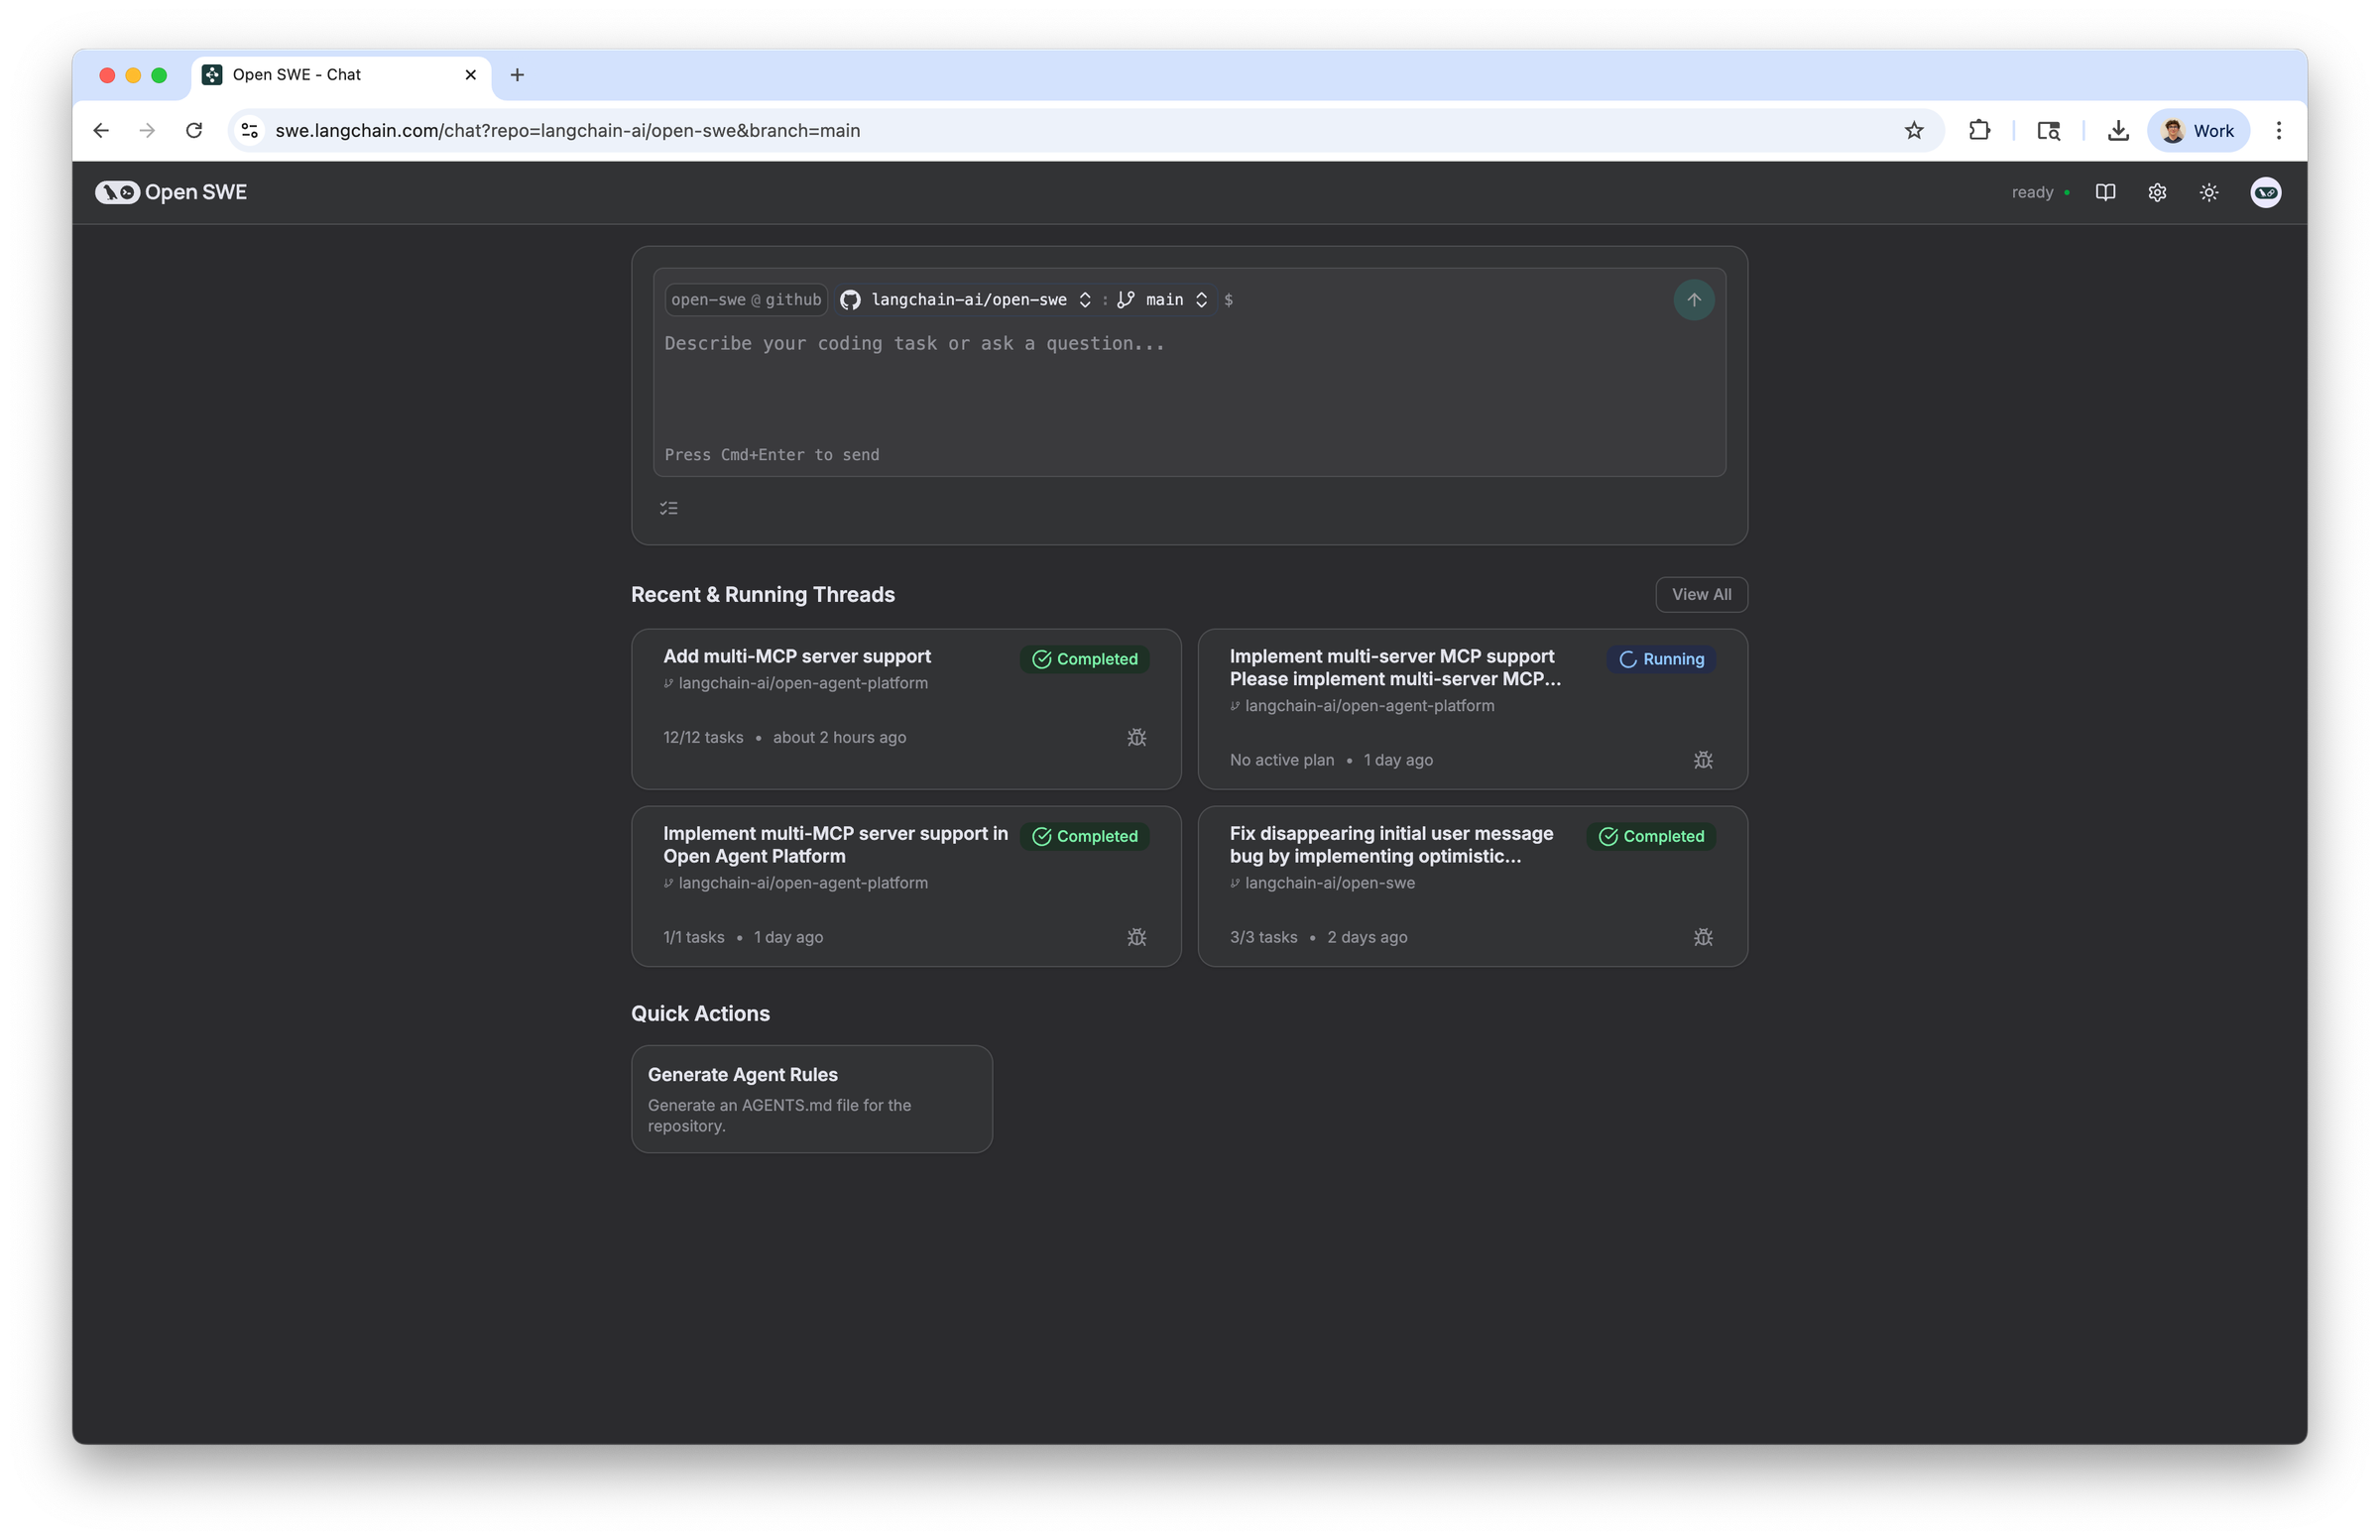
Task: Click the task list icon below the input box
Action: [669, 507]
